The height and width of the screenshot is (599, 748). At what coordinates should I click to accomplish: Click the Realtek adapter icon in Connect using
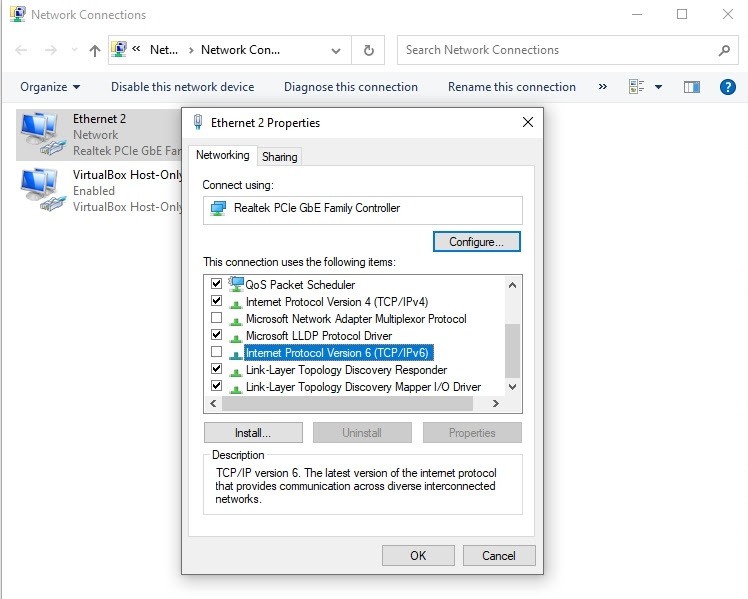click(x=218, y=208)
